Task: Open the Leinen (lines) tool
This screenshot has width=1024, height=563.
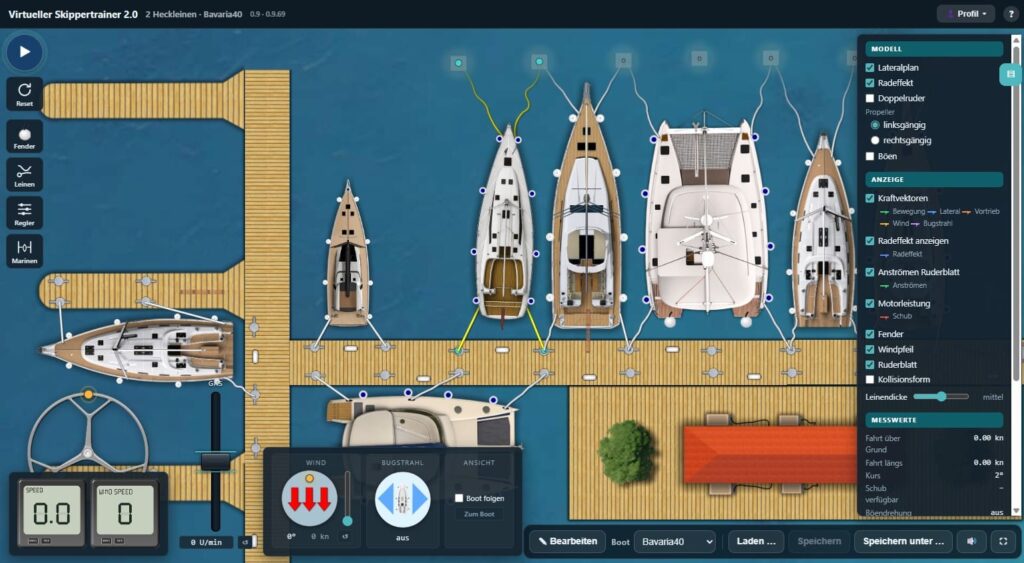Action: pyautogui.click(x=25, y=175)
